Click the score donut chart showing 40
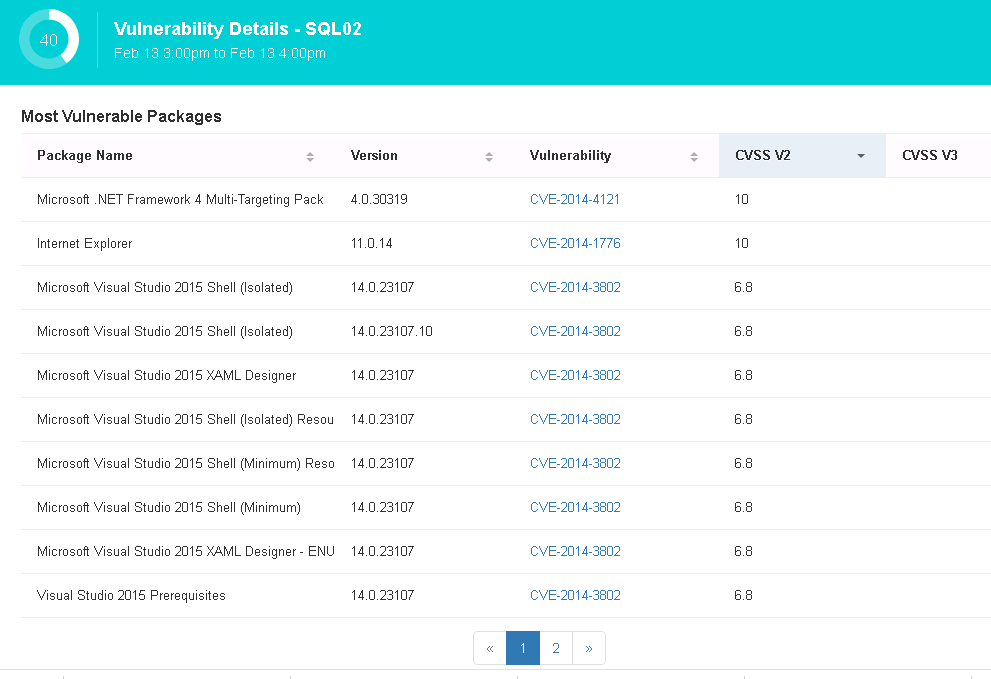Image resolution: width=991 pixels, height=679 pixels. pos(48,40)
